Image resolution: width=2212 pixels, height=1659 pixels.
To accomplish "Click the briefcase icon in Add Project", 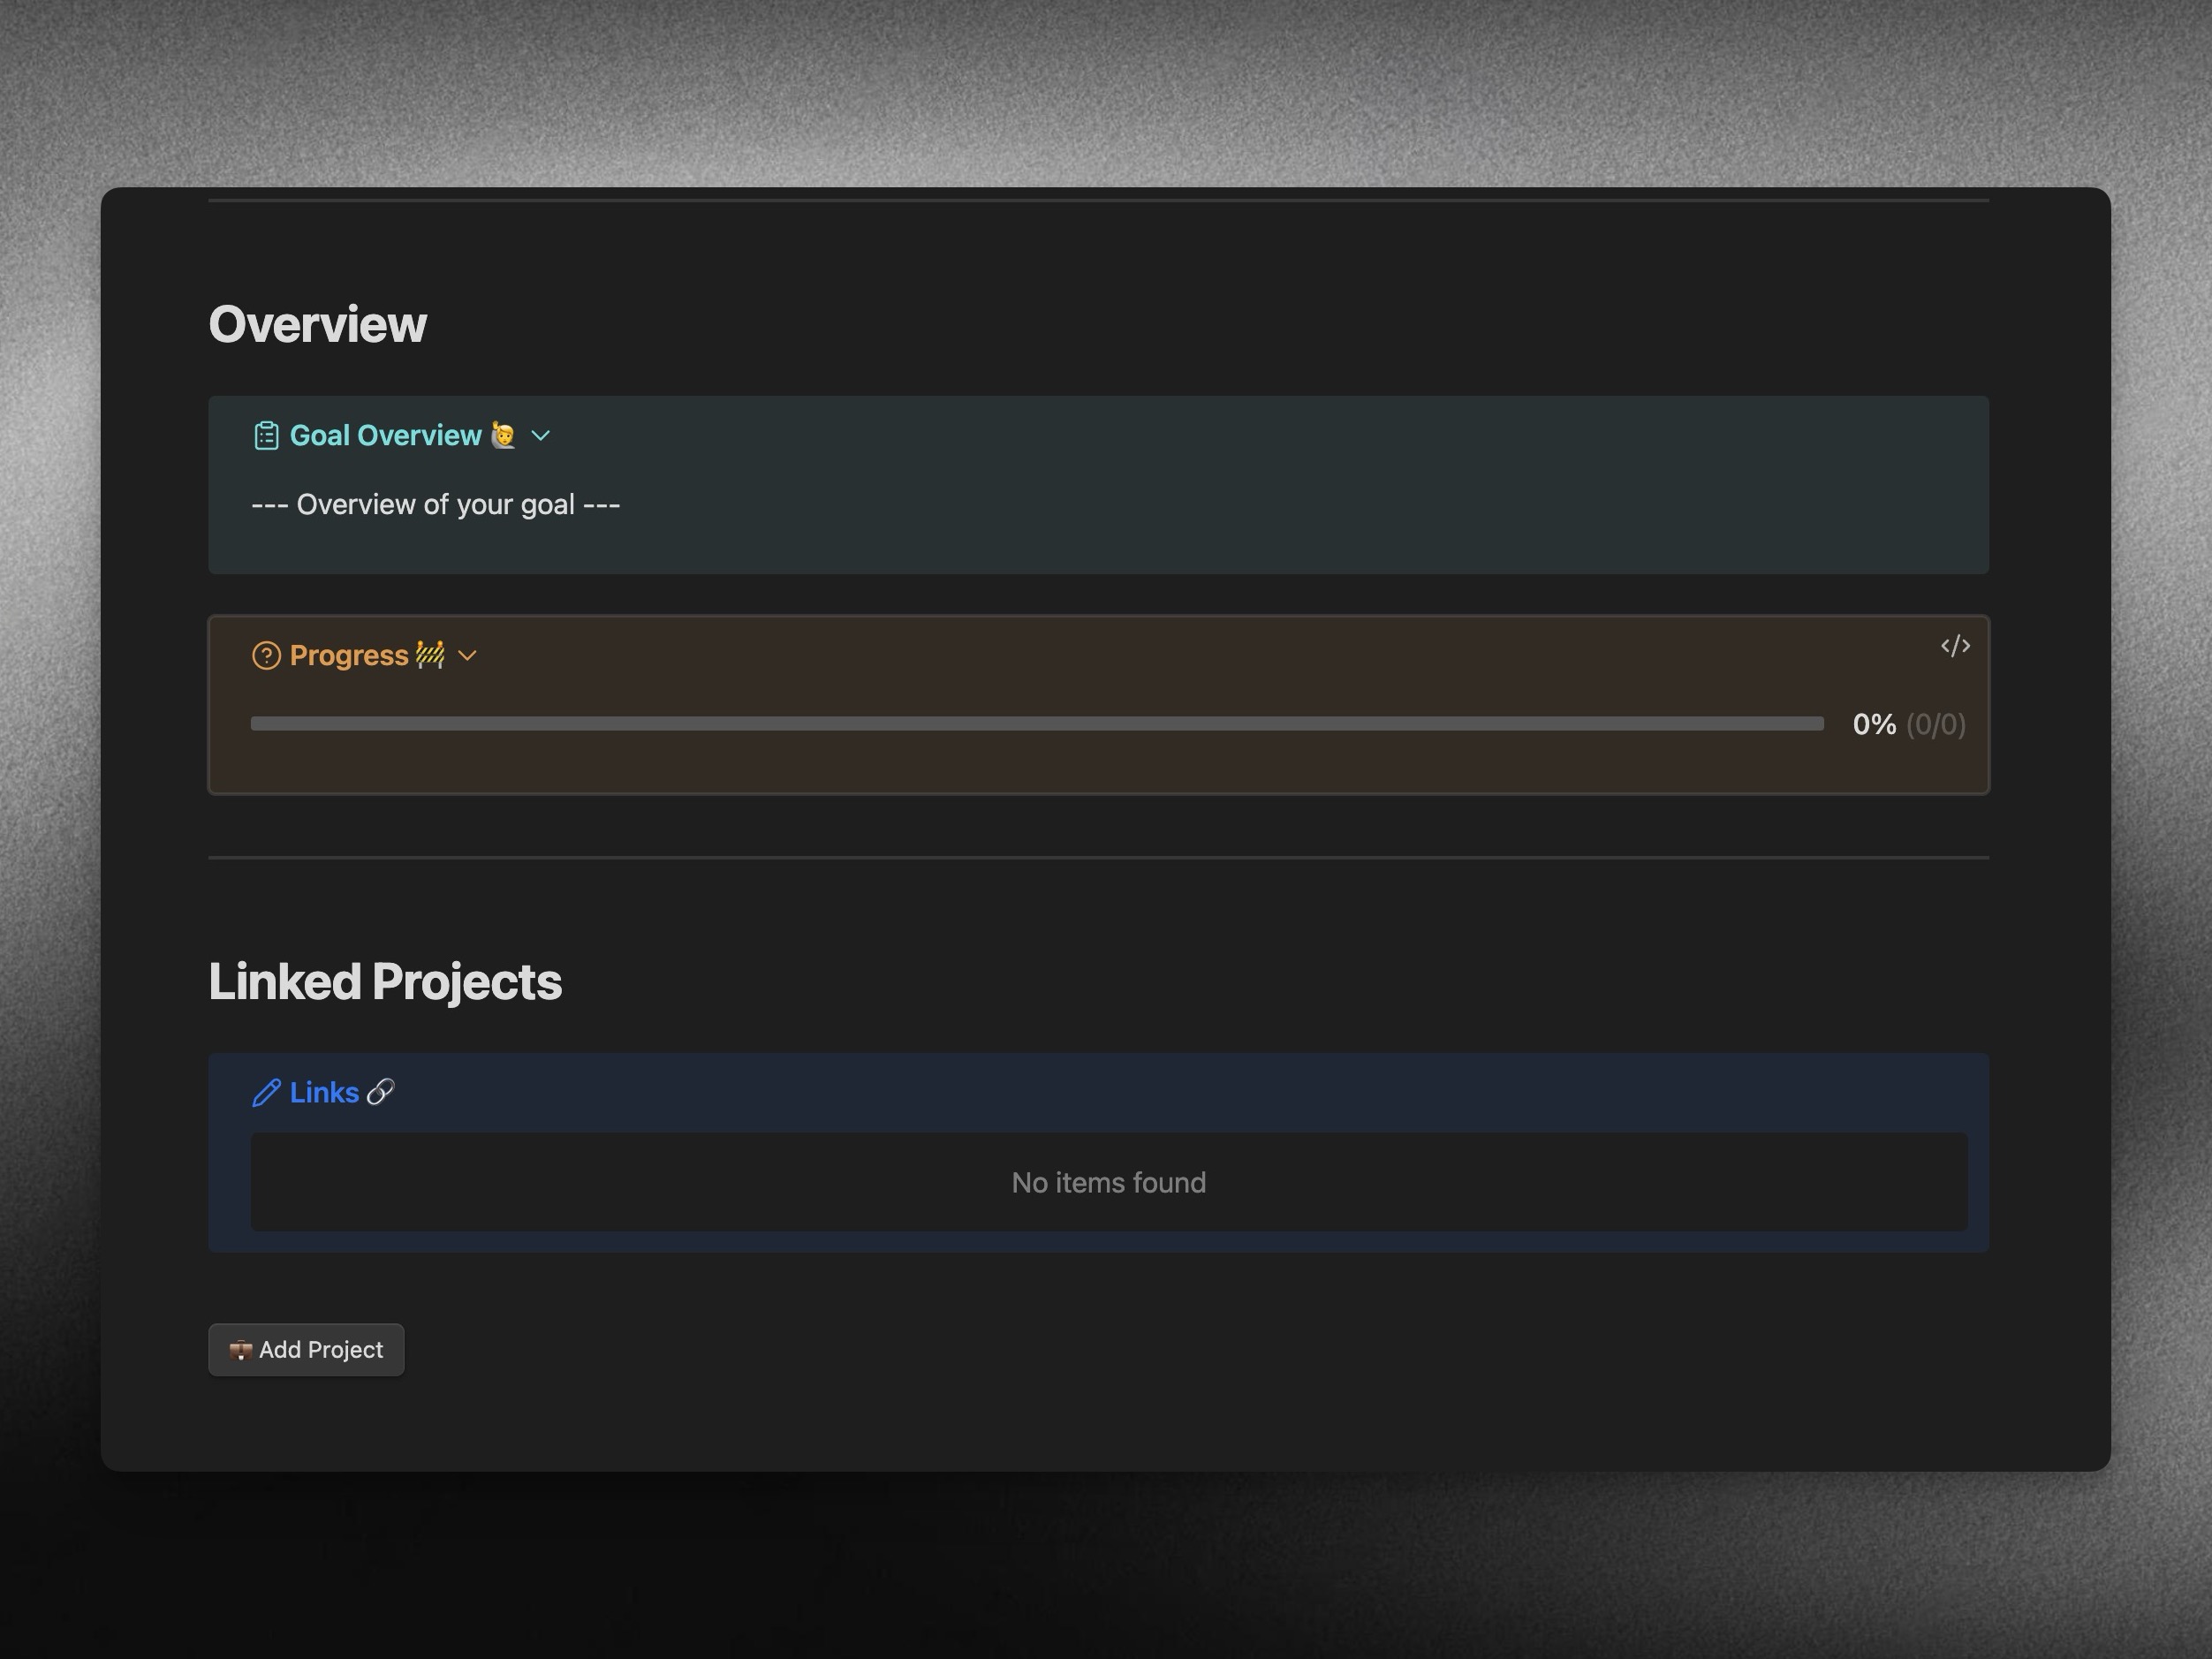I will pyautogui.click(x=240, y=1350).
